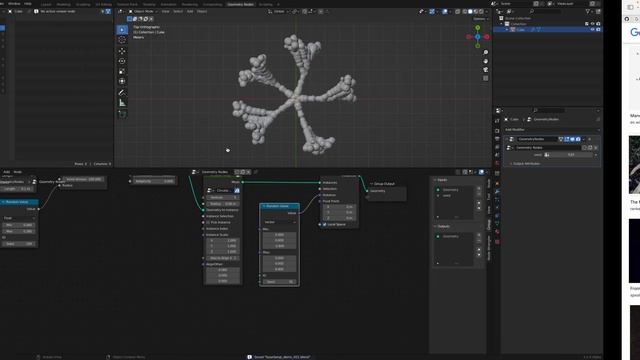Unlink the Geometry Nodes node group X

pyautogui.click(x=596, y=148)
